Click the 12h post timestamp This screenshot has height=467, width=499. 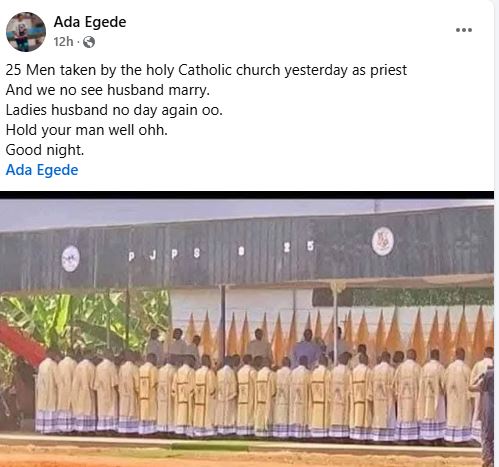pos(63,42)
